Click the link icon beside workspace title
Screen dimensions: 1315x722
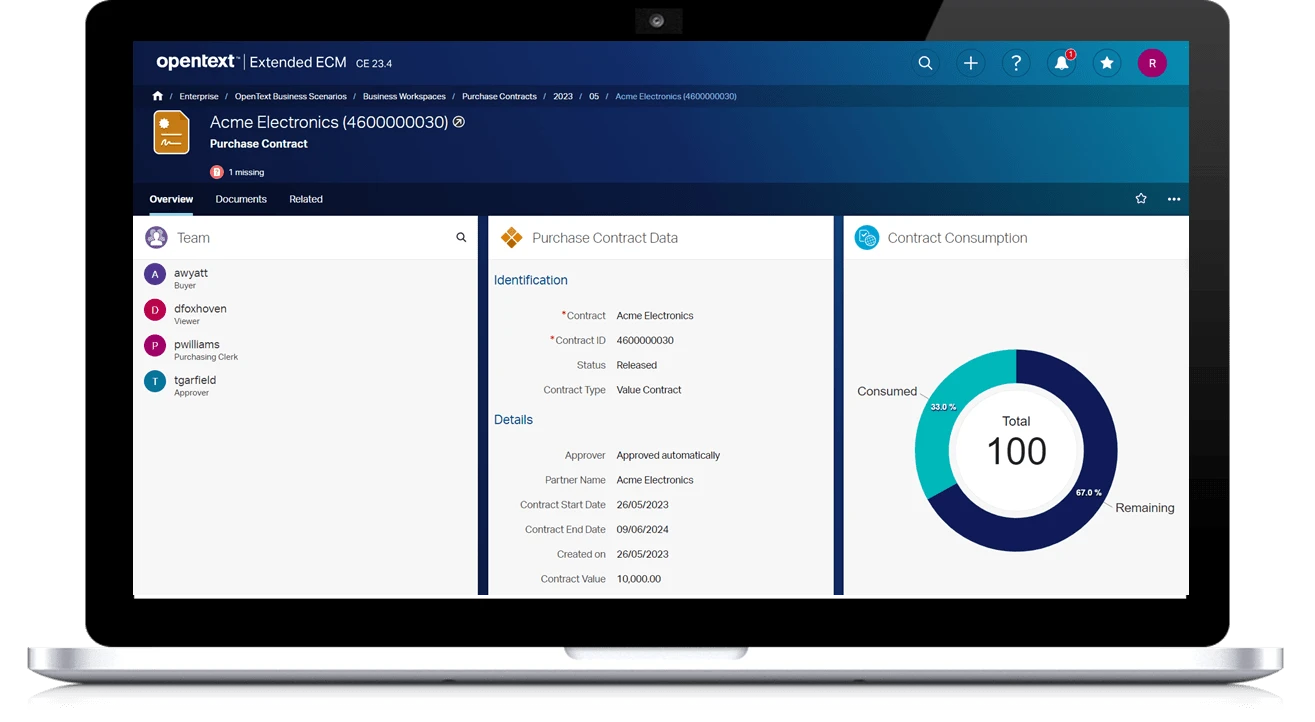point(459,122)
